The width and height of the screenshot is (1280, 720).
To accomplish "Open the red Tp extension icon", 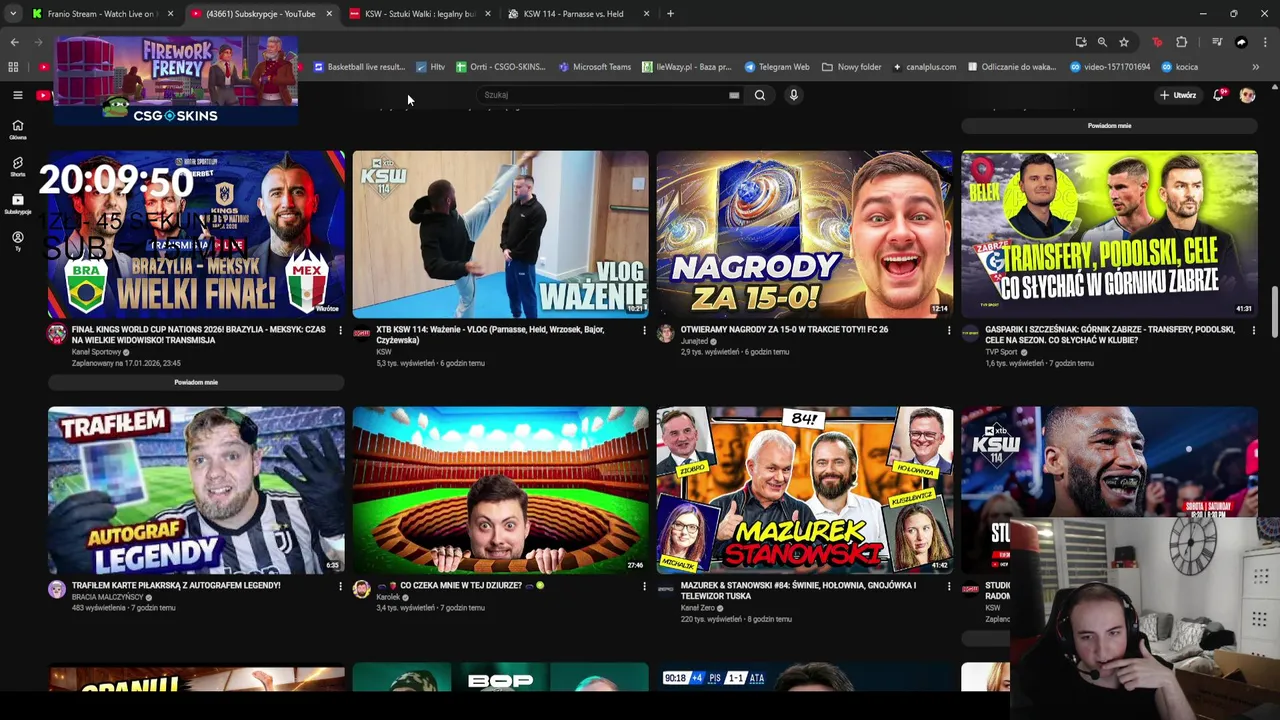I will [x=1158, y=42].
